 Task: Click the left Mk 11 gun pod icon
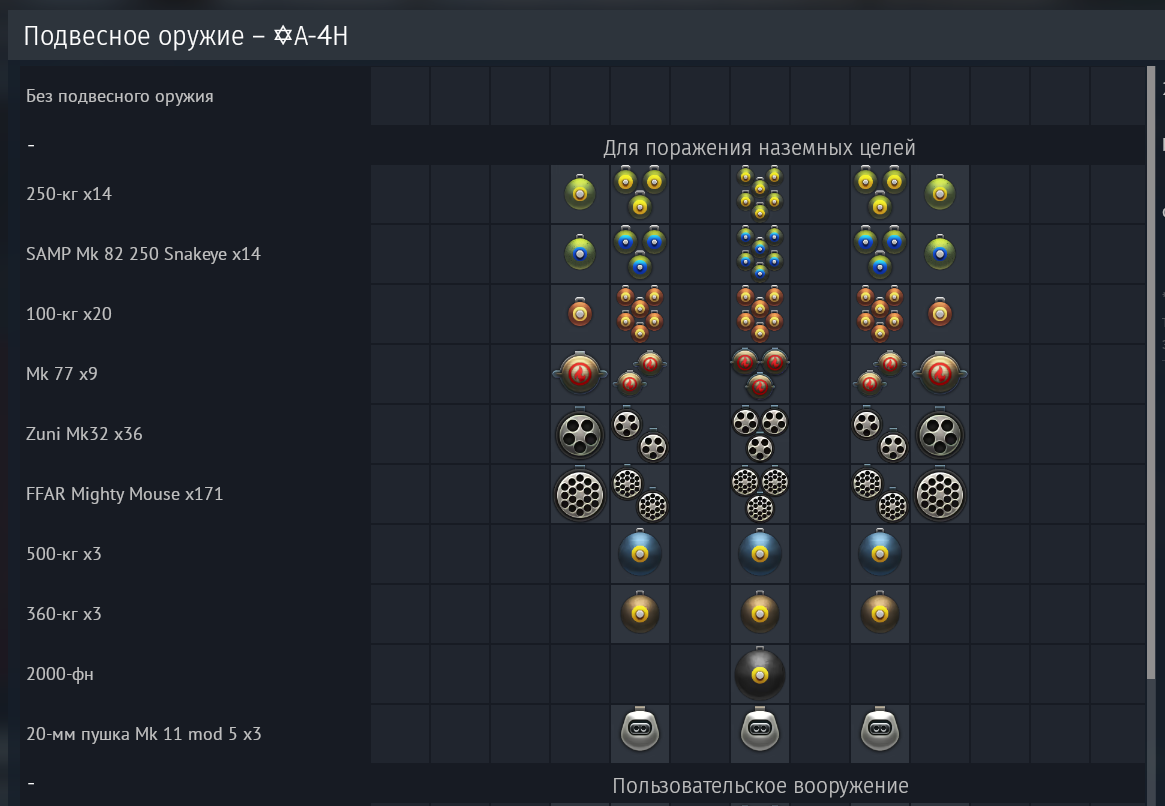[640, 729]
